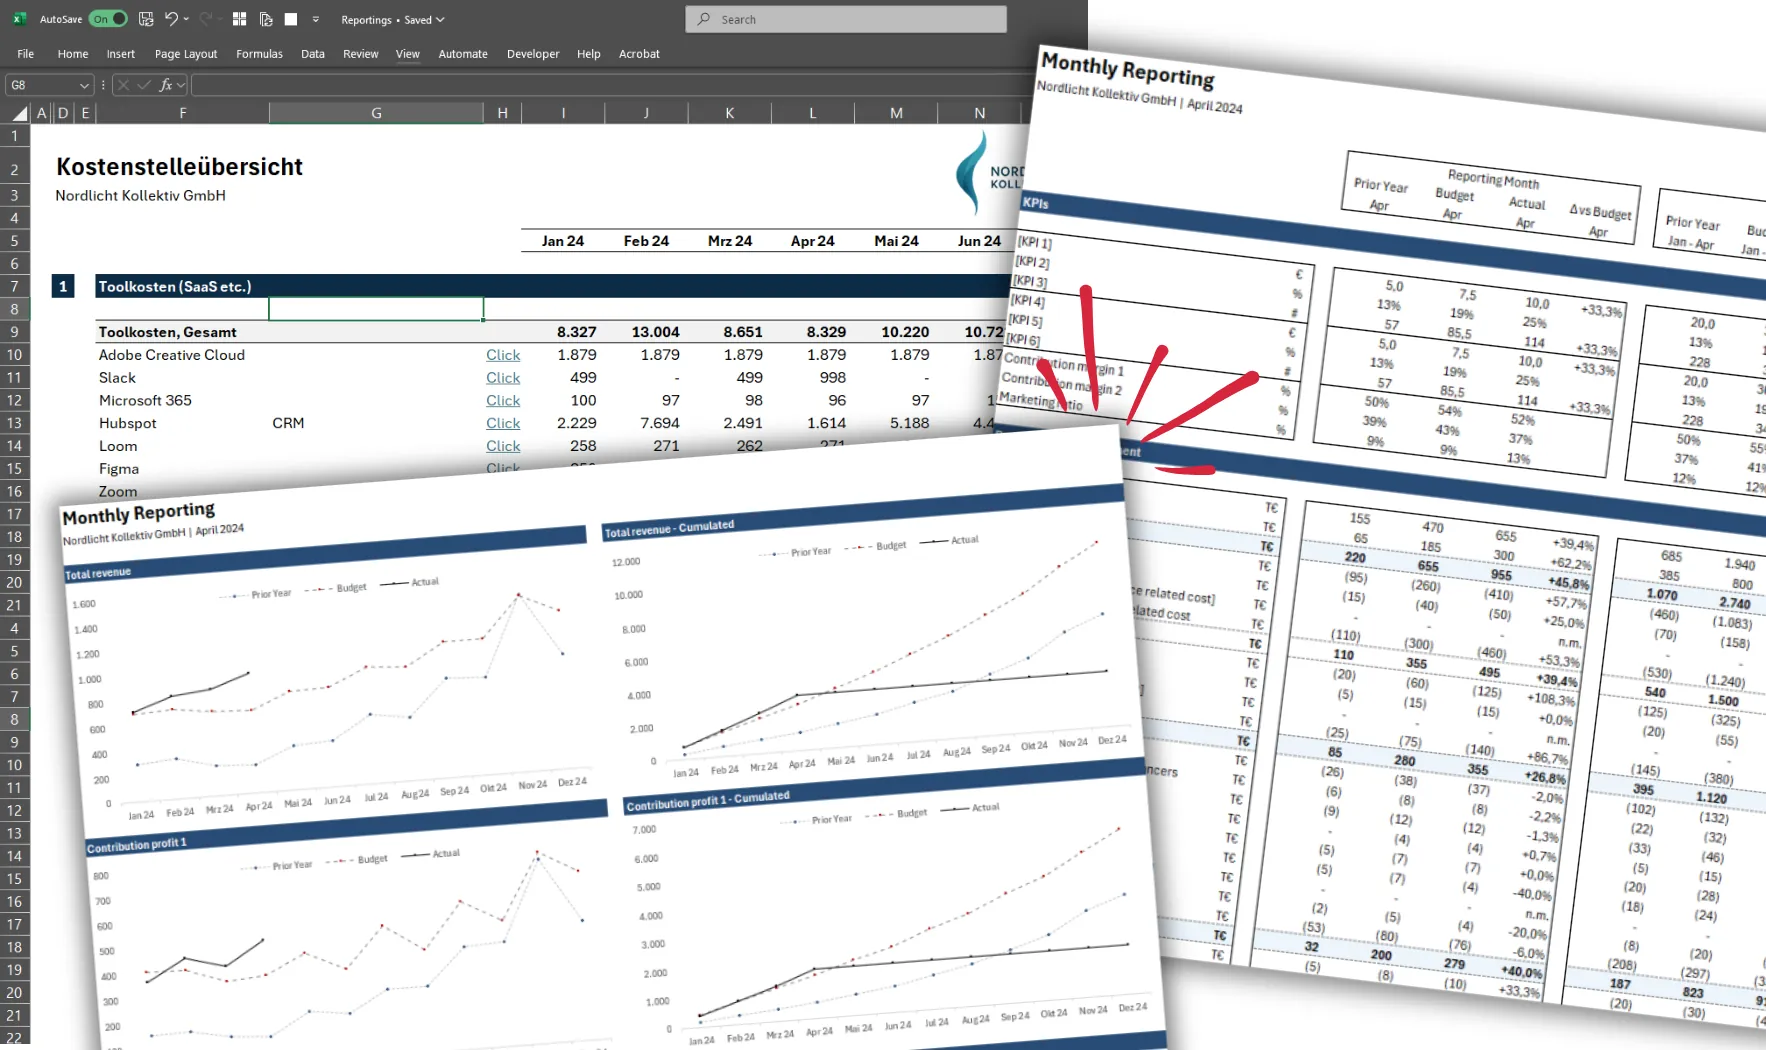Open the Click link in the Slack row

pos(503,378)
